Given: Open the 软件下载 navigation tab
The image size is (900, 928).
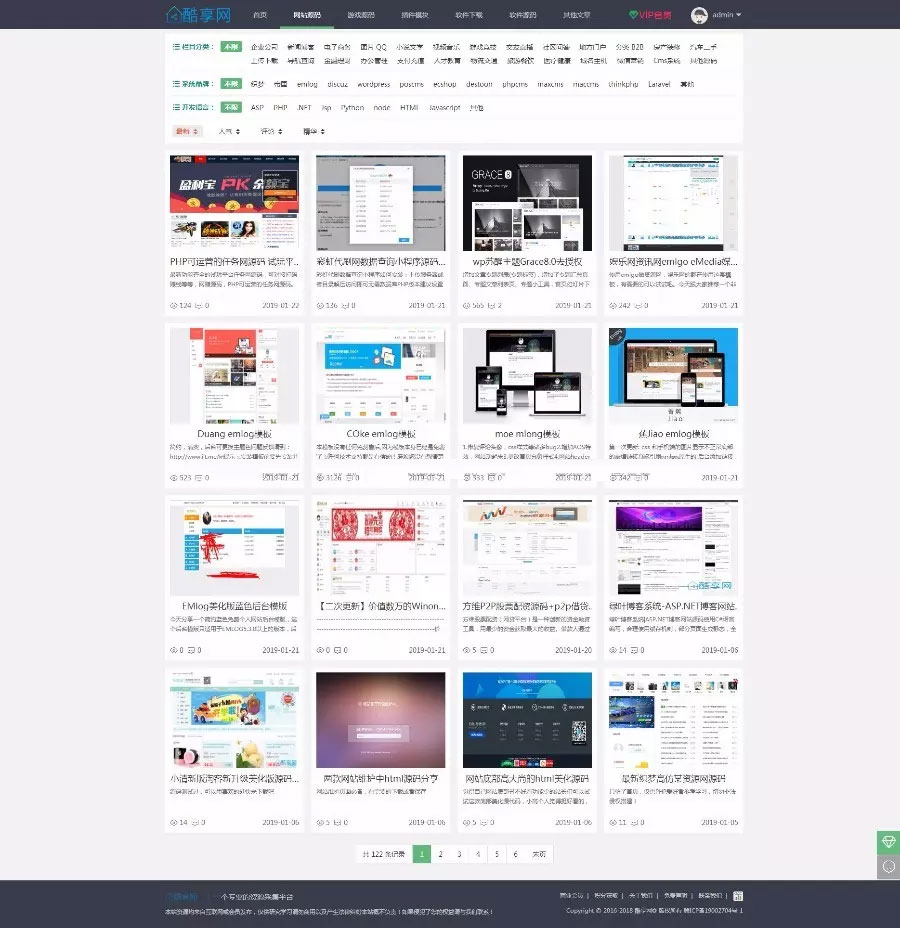Looking at the screenshot, I should [x=468, y=16].
